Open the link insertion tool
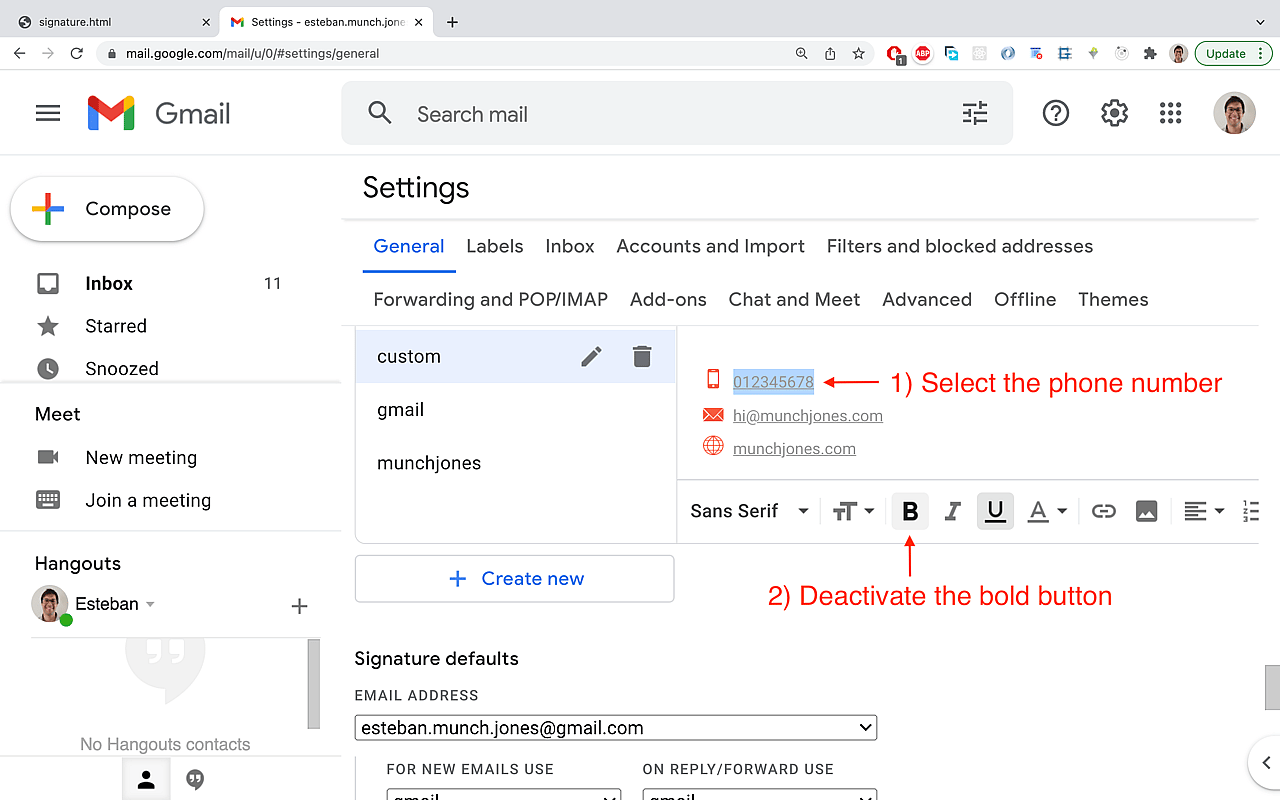Viewport: 1280px width, 800px height. [x=1103, y=511]
